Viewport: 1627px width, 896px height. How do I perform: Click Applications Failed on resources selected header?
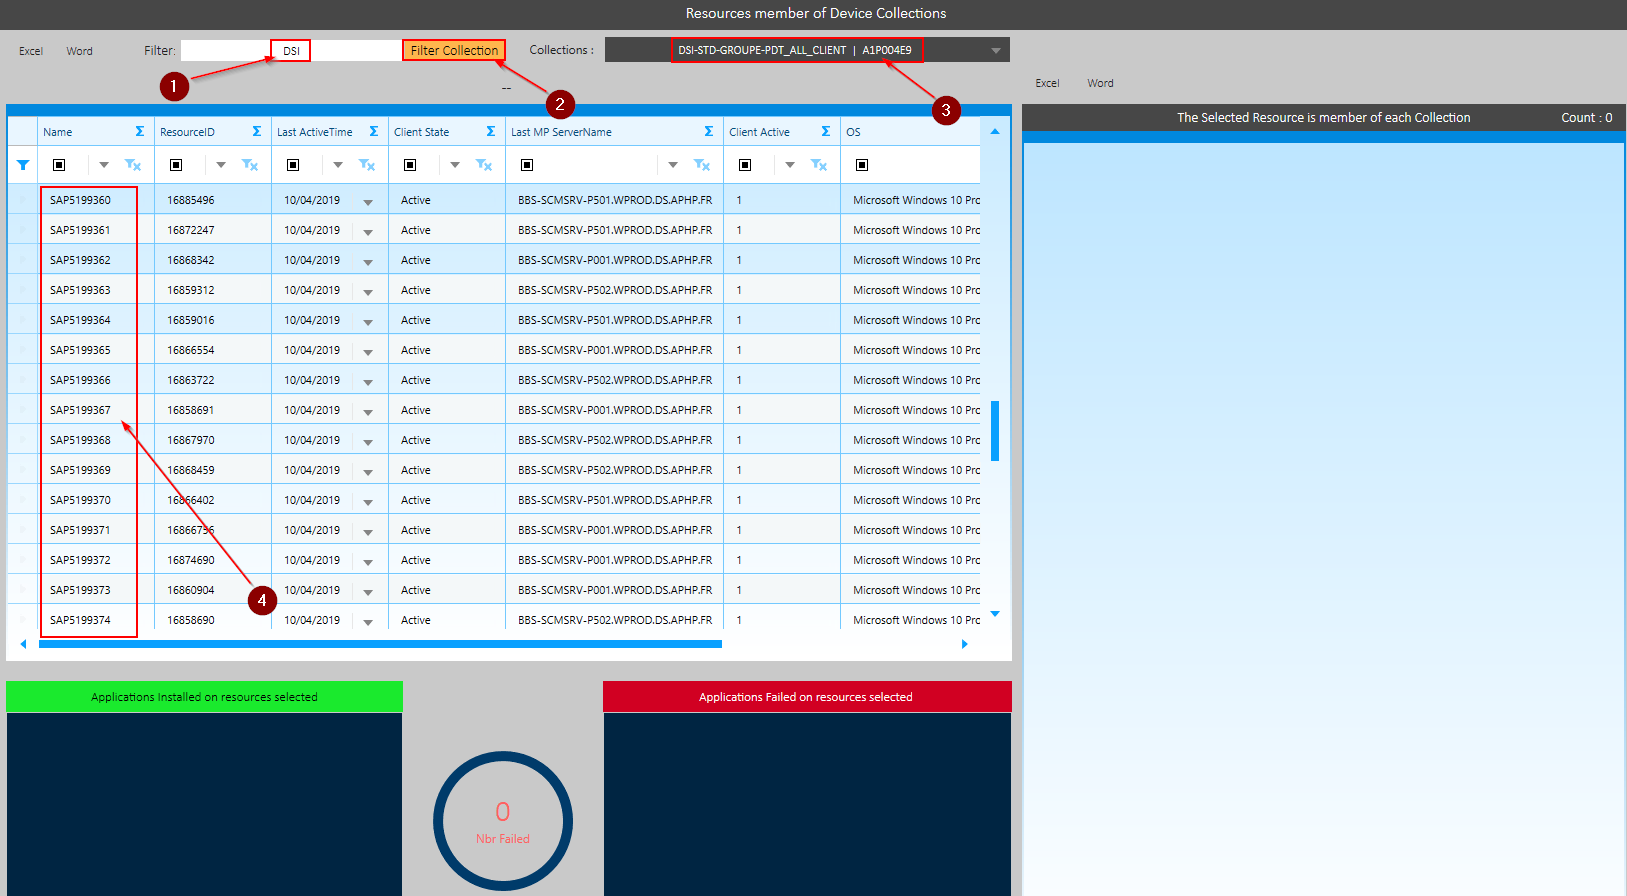tap(806, 697)
